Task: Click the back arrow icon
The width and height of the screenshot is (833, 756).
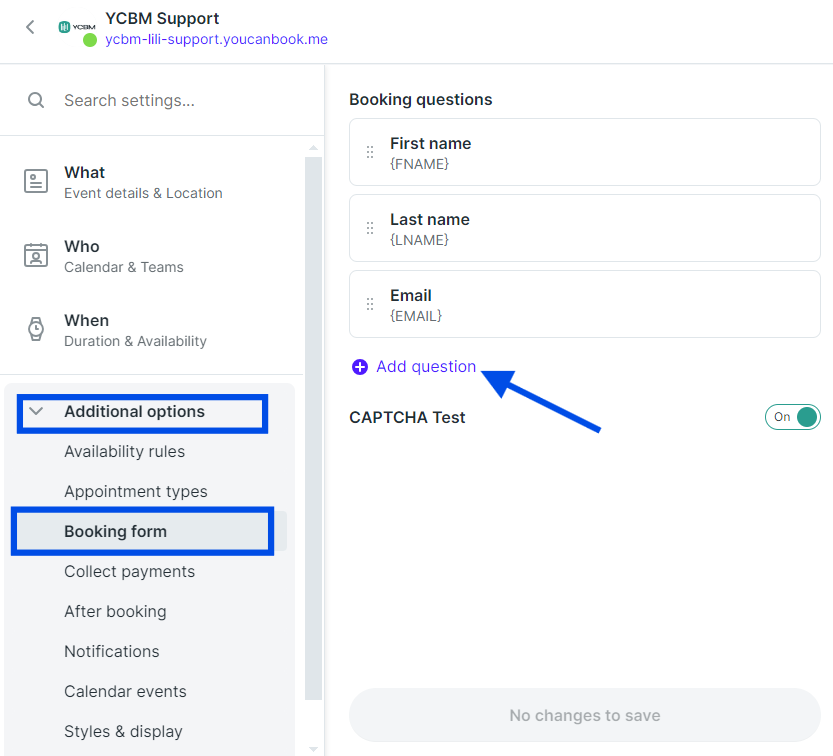Action: [30, 27]
